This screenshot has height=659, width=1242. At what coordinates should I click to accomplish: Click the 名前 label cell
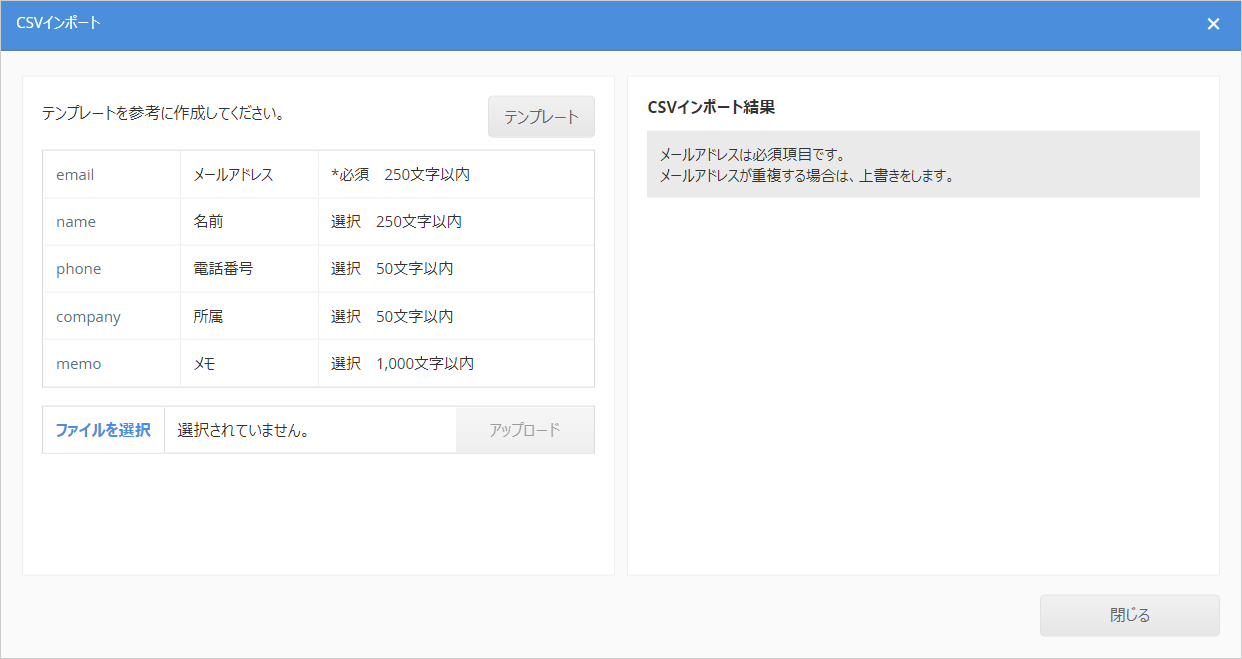tap(249, 222)
